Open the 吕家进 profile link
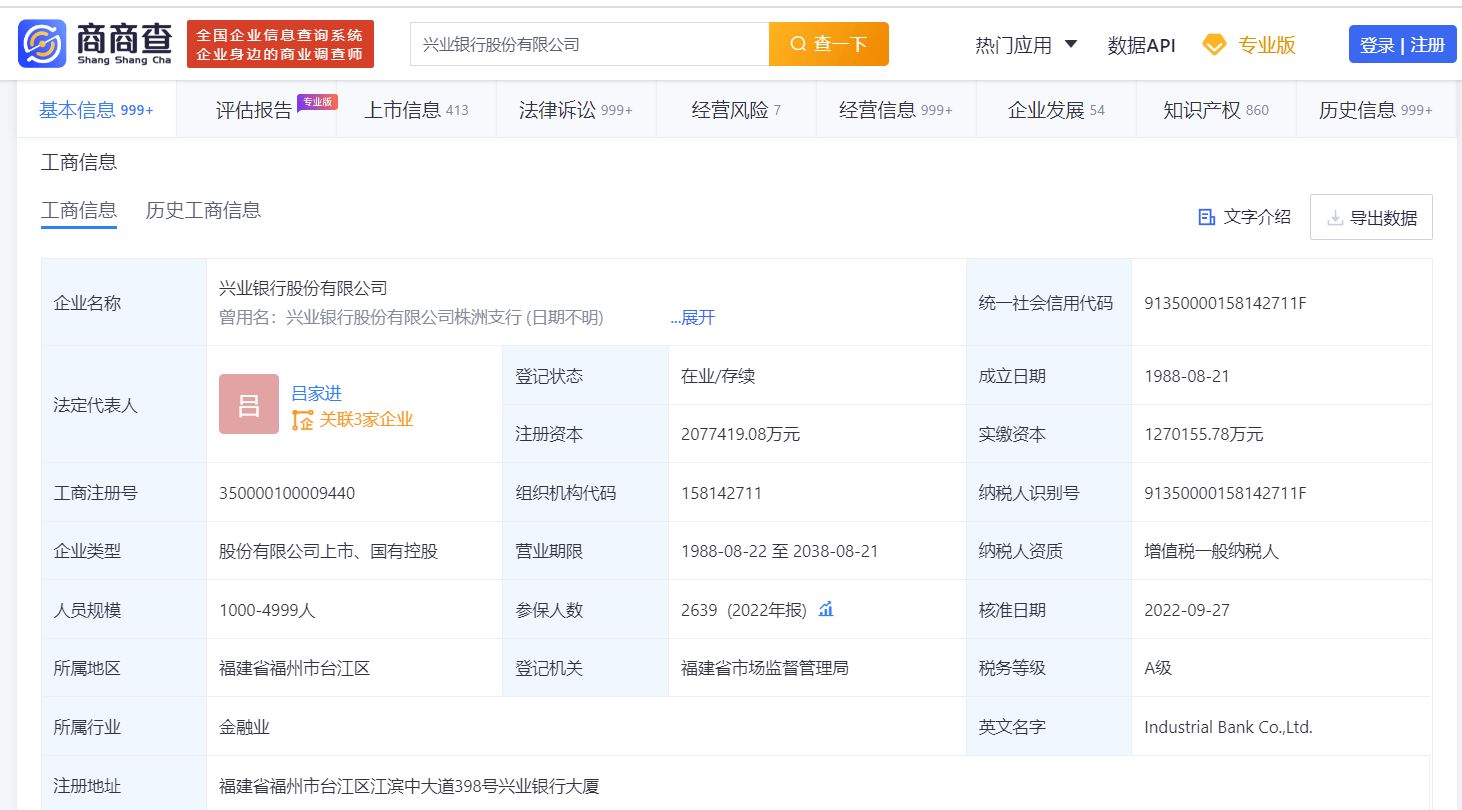 (316, 393)
